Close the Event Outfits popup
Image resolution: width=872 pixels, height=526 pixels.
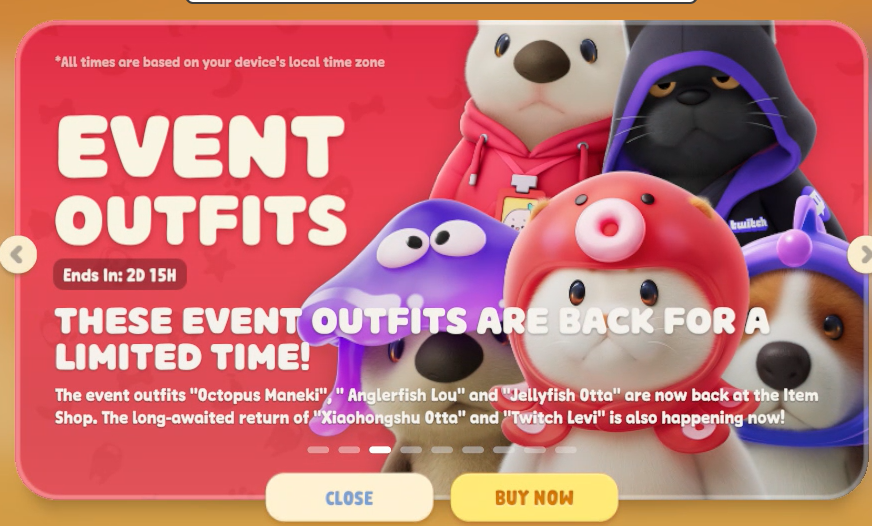(x=349, y=497)
